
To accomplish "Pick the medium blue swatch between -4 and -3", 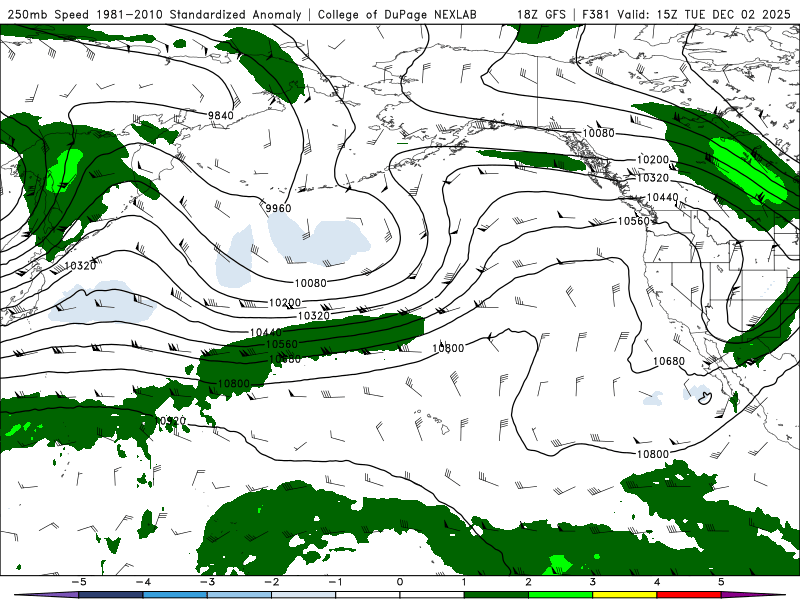I will coord(175,595).
